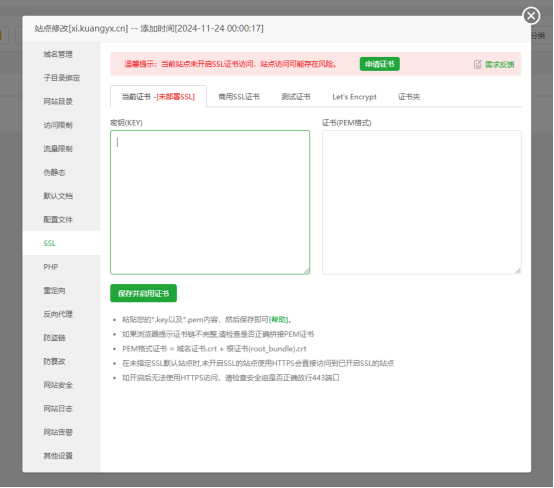554x488 pixels.
Task: Grab the KEY textarea resize handle
Action: pos(306,271)
